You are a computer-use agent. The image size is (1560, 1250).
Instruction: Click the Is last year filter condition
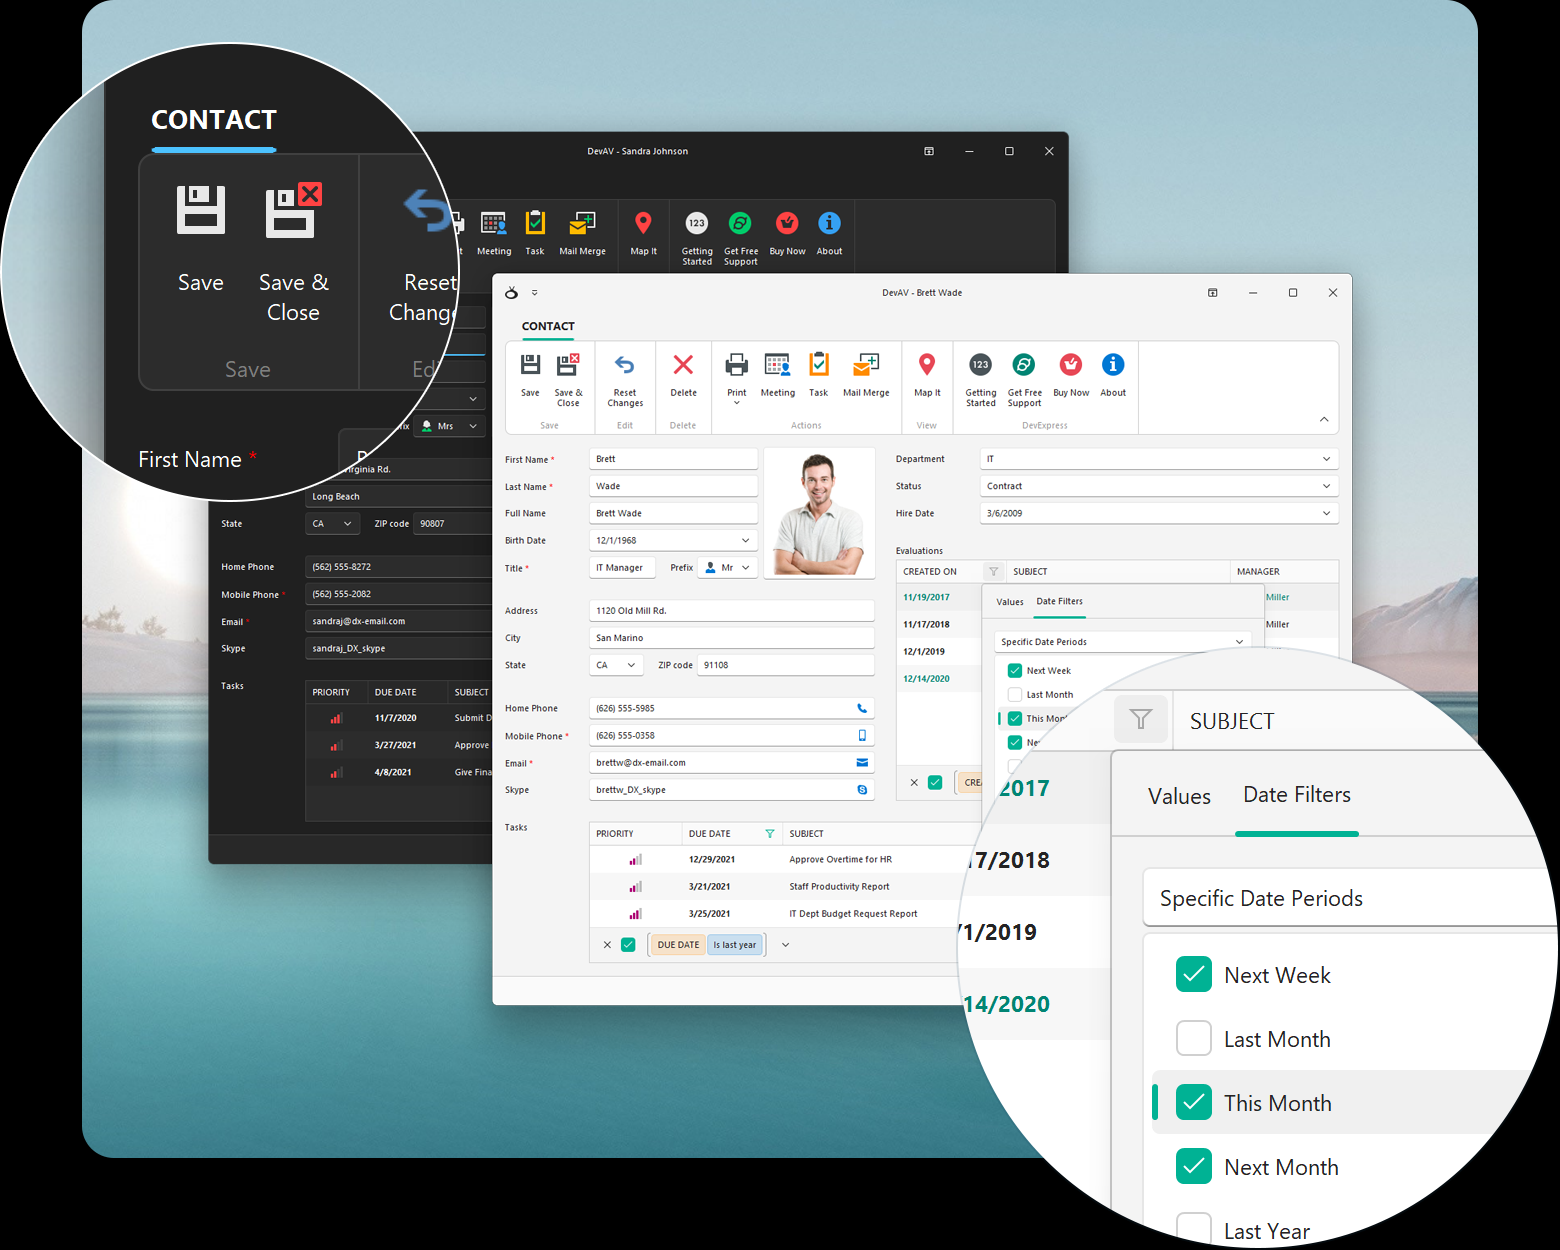click(x=735, y=945)
